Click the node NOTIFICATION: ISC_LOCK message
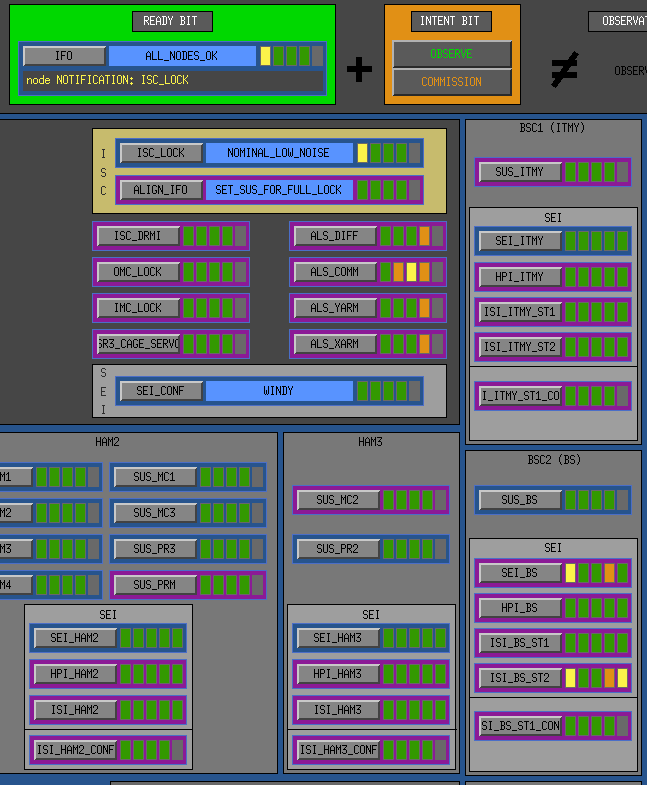Screen dimensions: 647x785 click(x=108, y=80)
